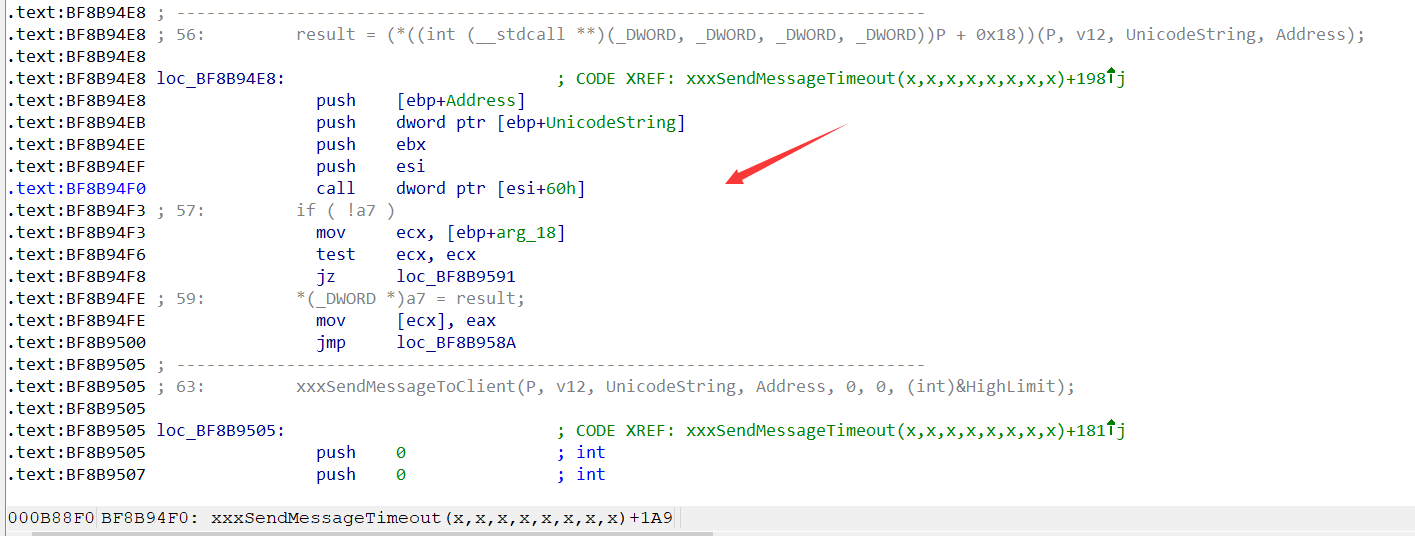Click the 'push 0' instruction at BF8B9505
Viewport: 1415px width, 536px height.
pyautogui.click(x=361, y=452)
